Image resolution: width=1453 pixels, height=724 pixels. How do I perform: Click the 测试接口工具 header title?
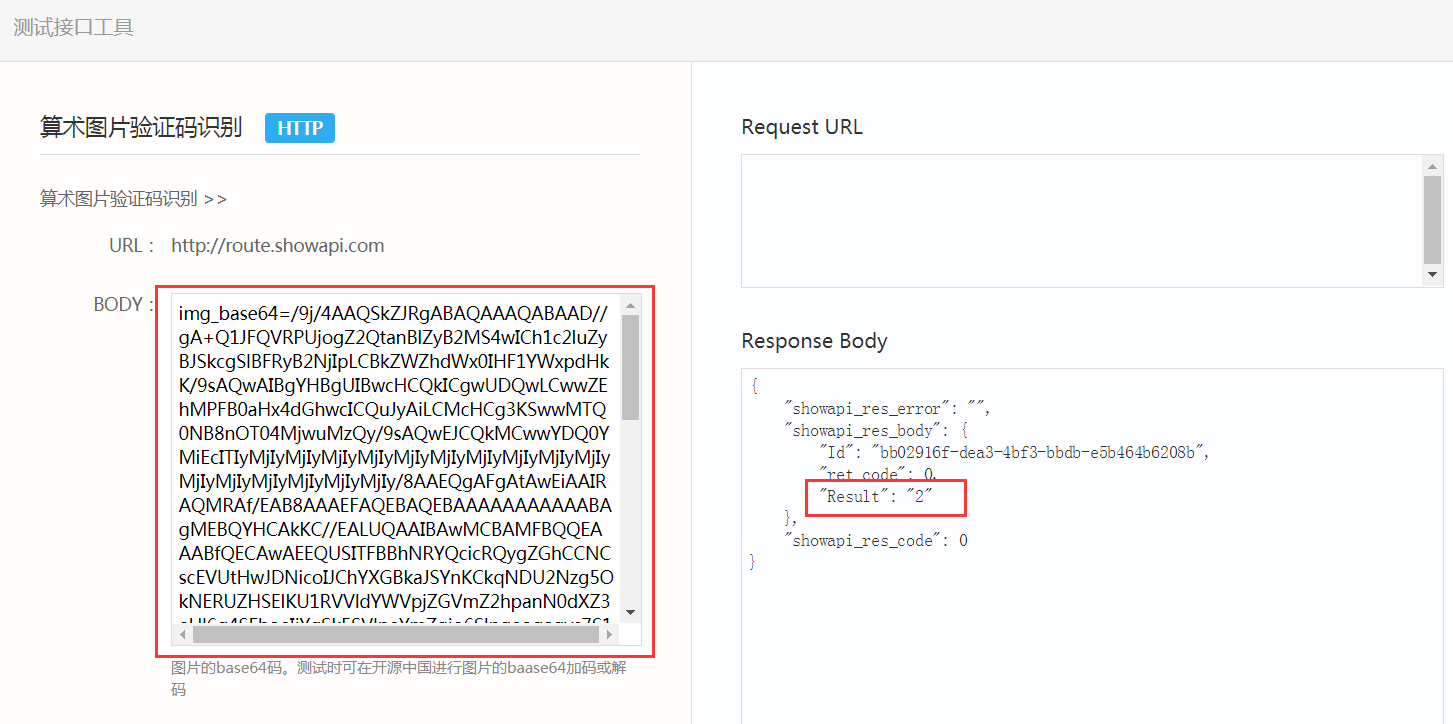[73, 27]
